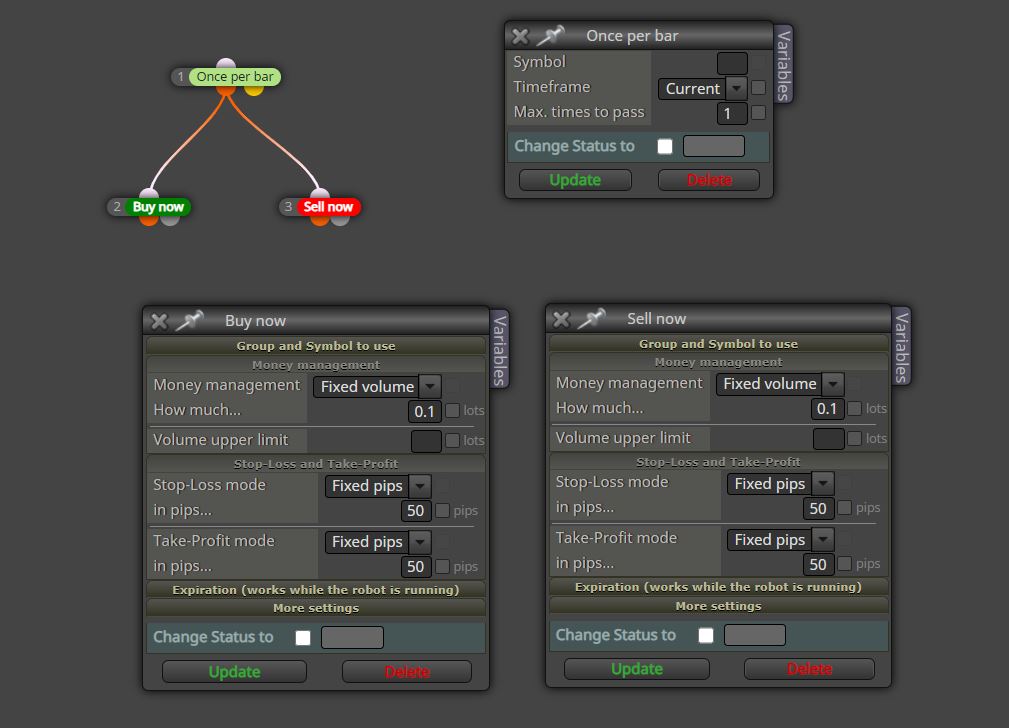Screen dimensions: 1009x728
Task: Click Delete in Buy now panel
Action: 407,671
